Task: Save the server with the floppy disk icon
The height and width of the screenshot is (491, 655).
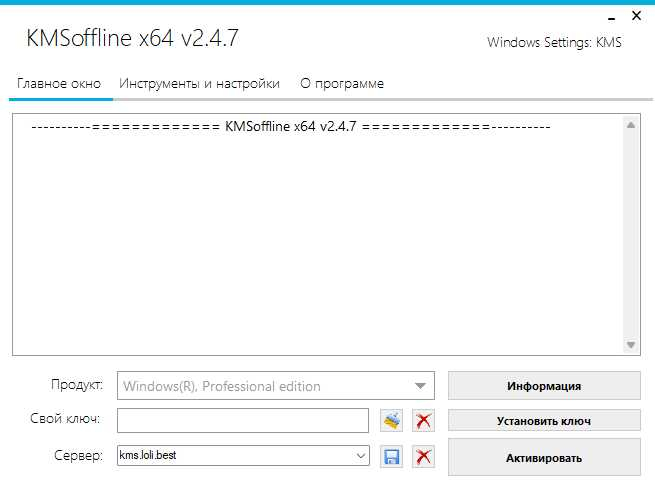Action: tap(391, 456)
